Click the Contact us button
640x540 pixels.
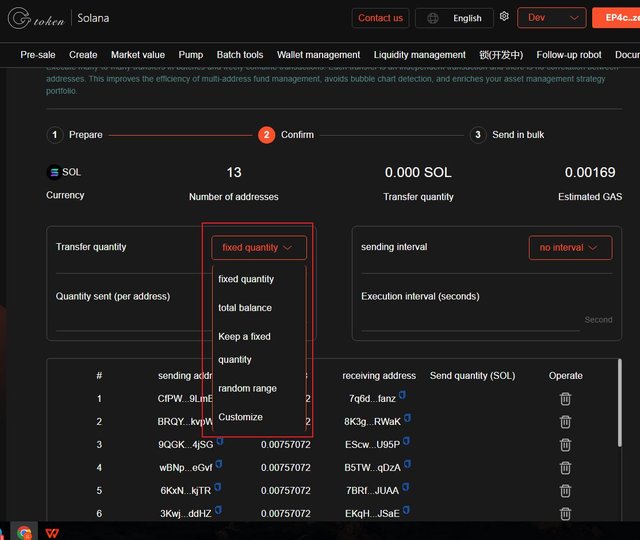(x=380, y=18)
